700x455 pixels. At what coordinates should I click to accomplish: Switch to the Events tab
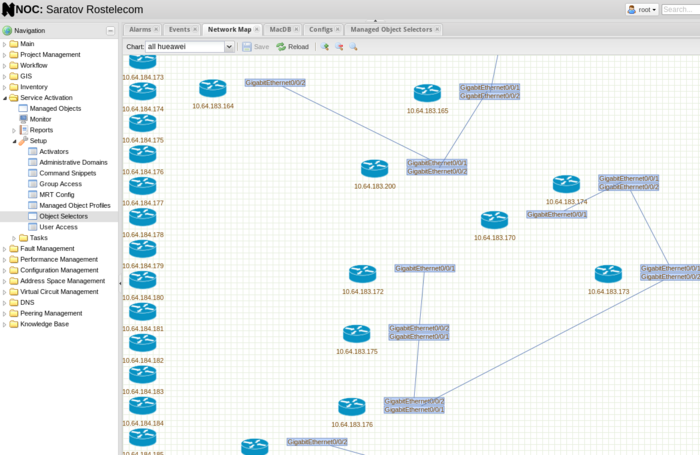click(179, 29)
